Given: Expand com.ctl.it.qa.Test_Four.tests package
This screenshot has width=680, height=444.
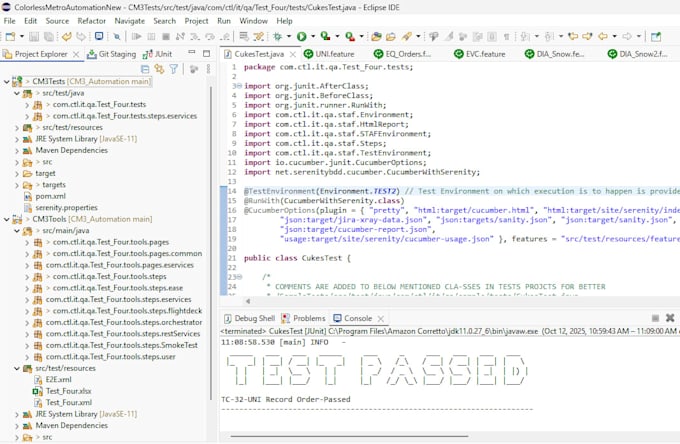Looking at the screenshot, I should [x=27, y=104].
